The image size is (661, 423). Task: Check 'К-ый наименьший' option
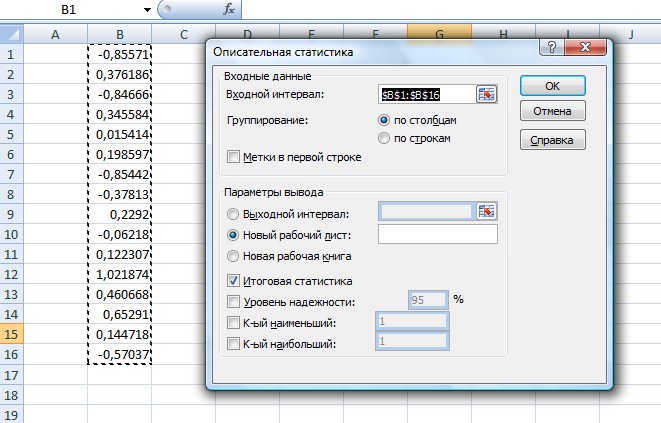click(233, 323)
